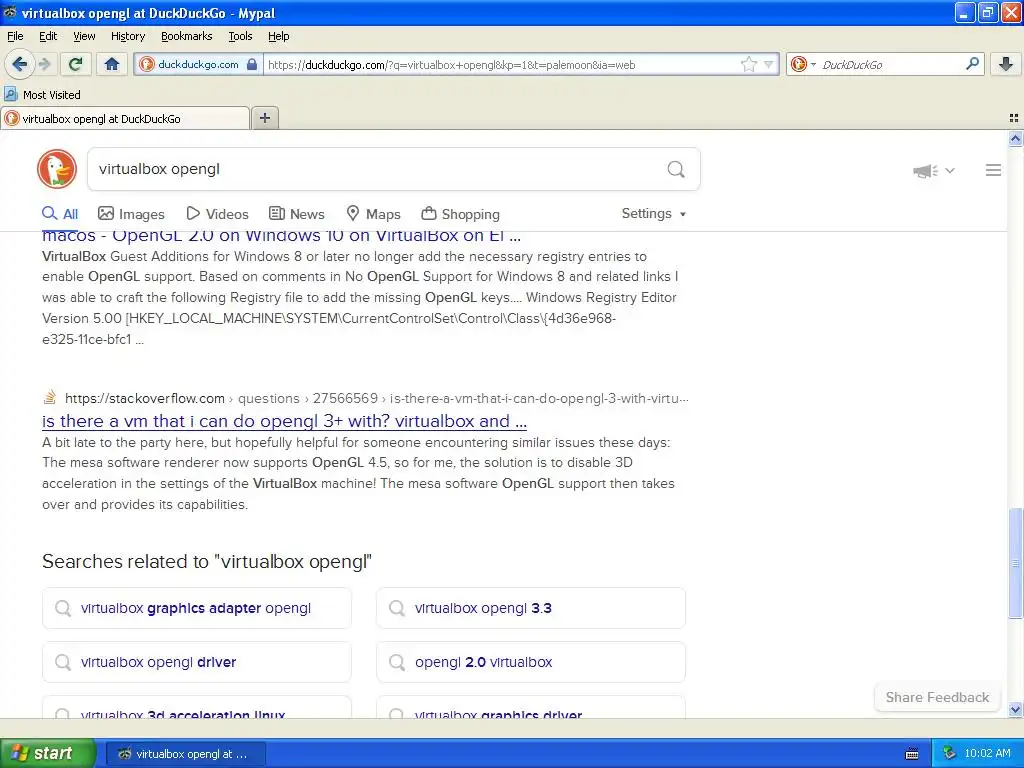This screenshot has width=1024, height=768.
Task: Select the Mypal taskbar window button
Action: click(185, 754)
